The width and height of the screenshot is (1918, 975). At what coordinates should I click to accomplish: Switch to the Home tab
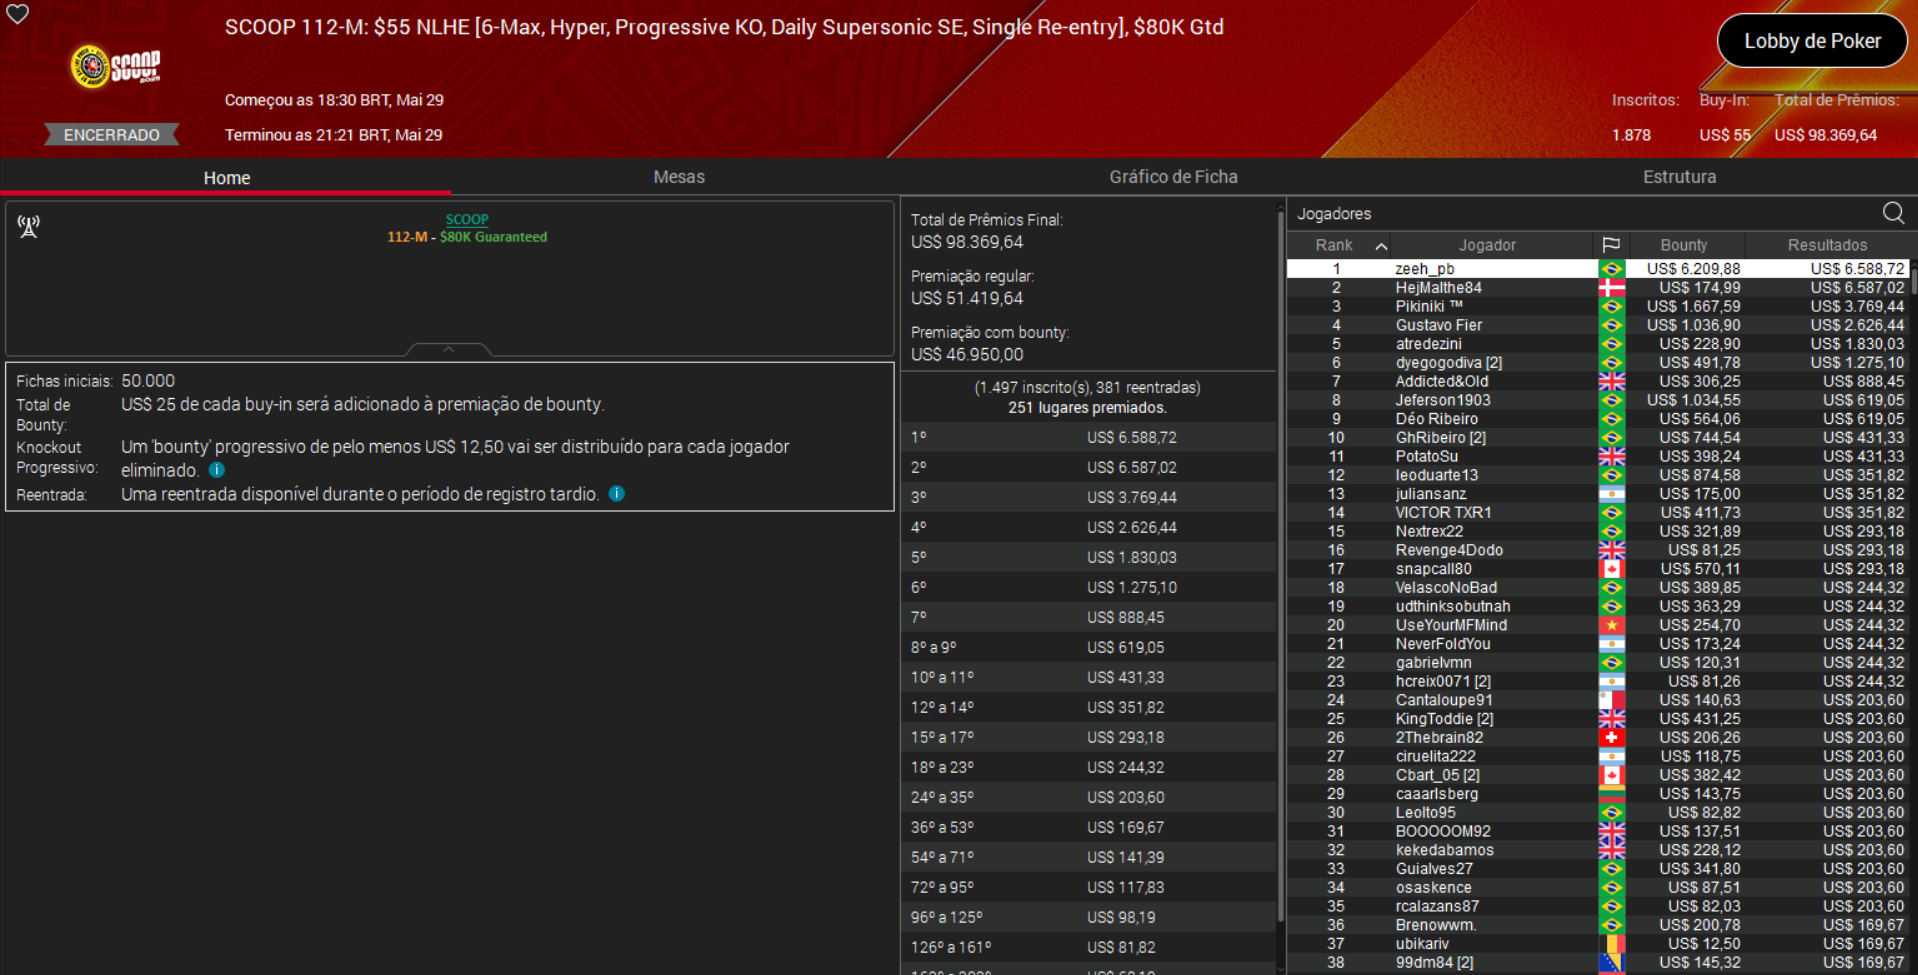point(227,177)
